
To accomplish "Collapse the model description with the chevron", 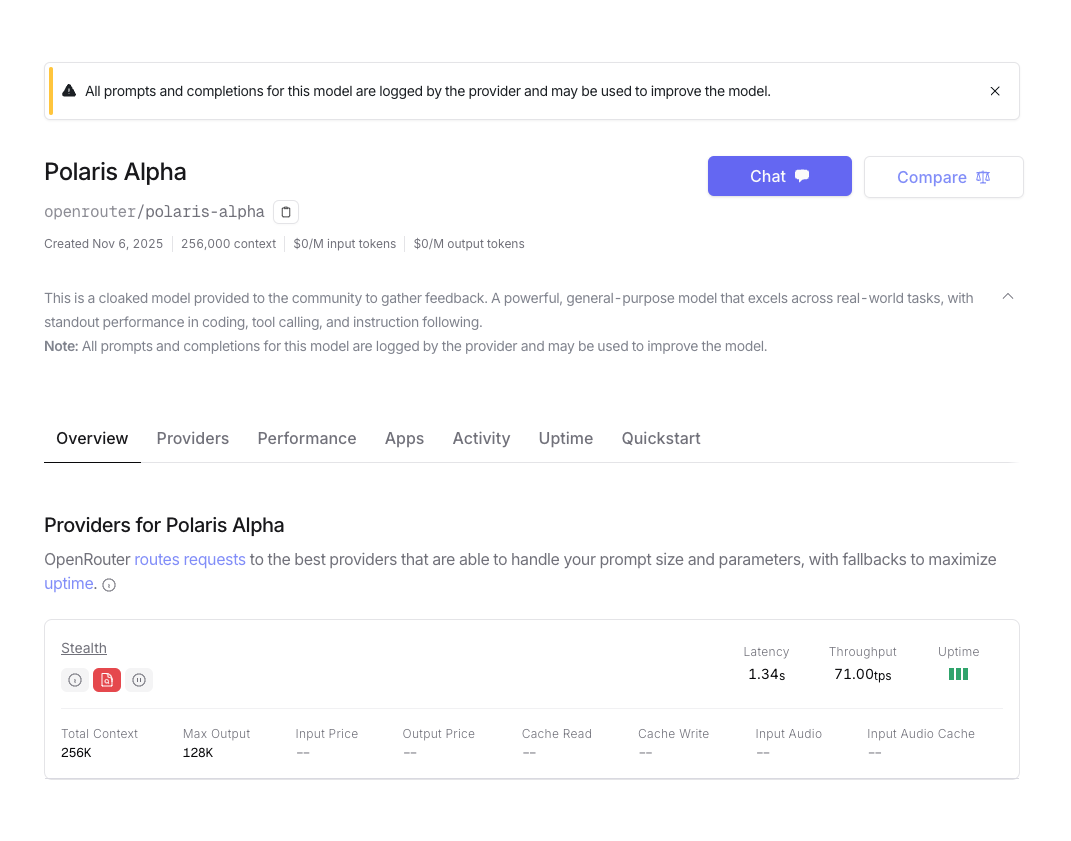I will click(x=1008, y=296).
